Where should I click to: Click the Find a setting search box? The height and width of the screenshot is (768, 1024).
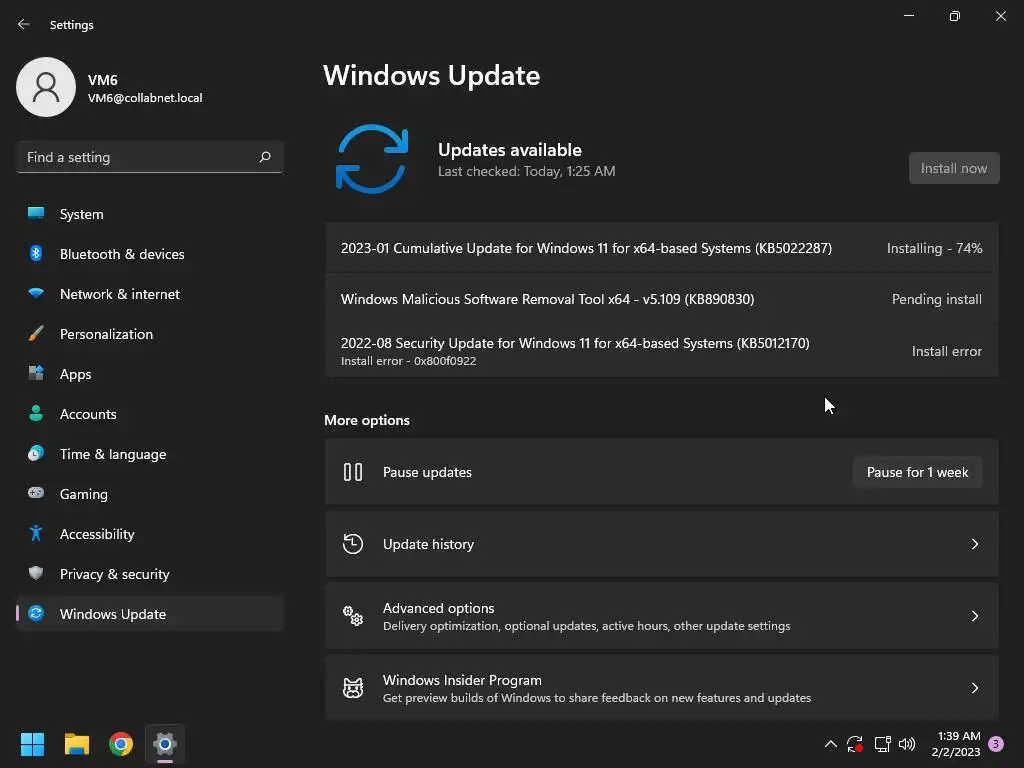150,157
